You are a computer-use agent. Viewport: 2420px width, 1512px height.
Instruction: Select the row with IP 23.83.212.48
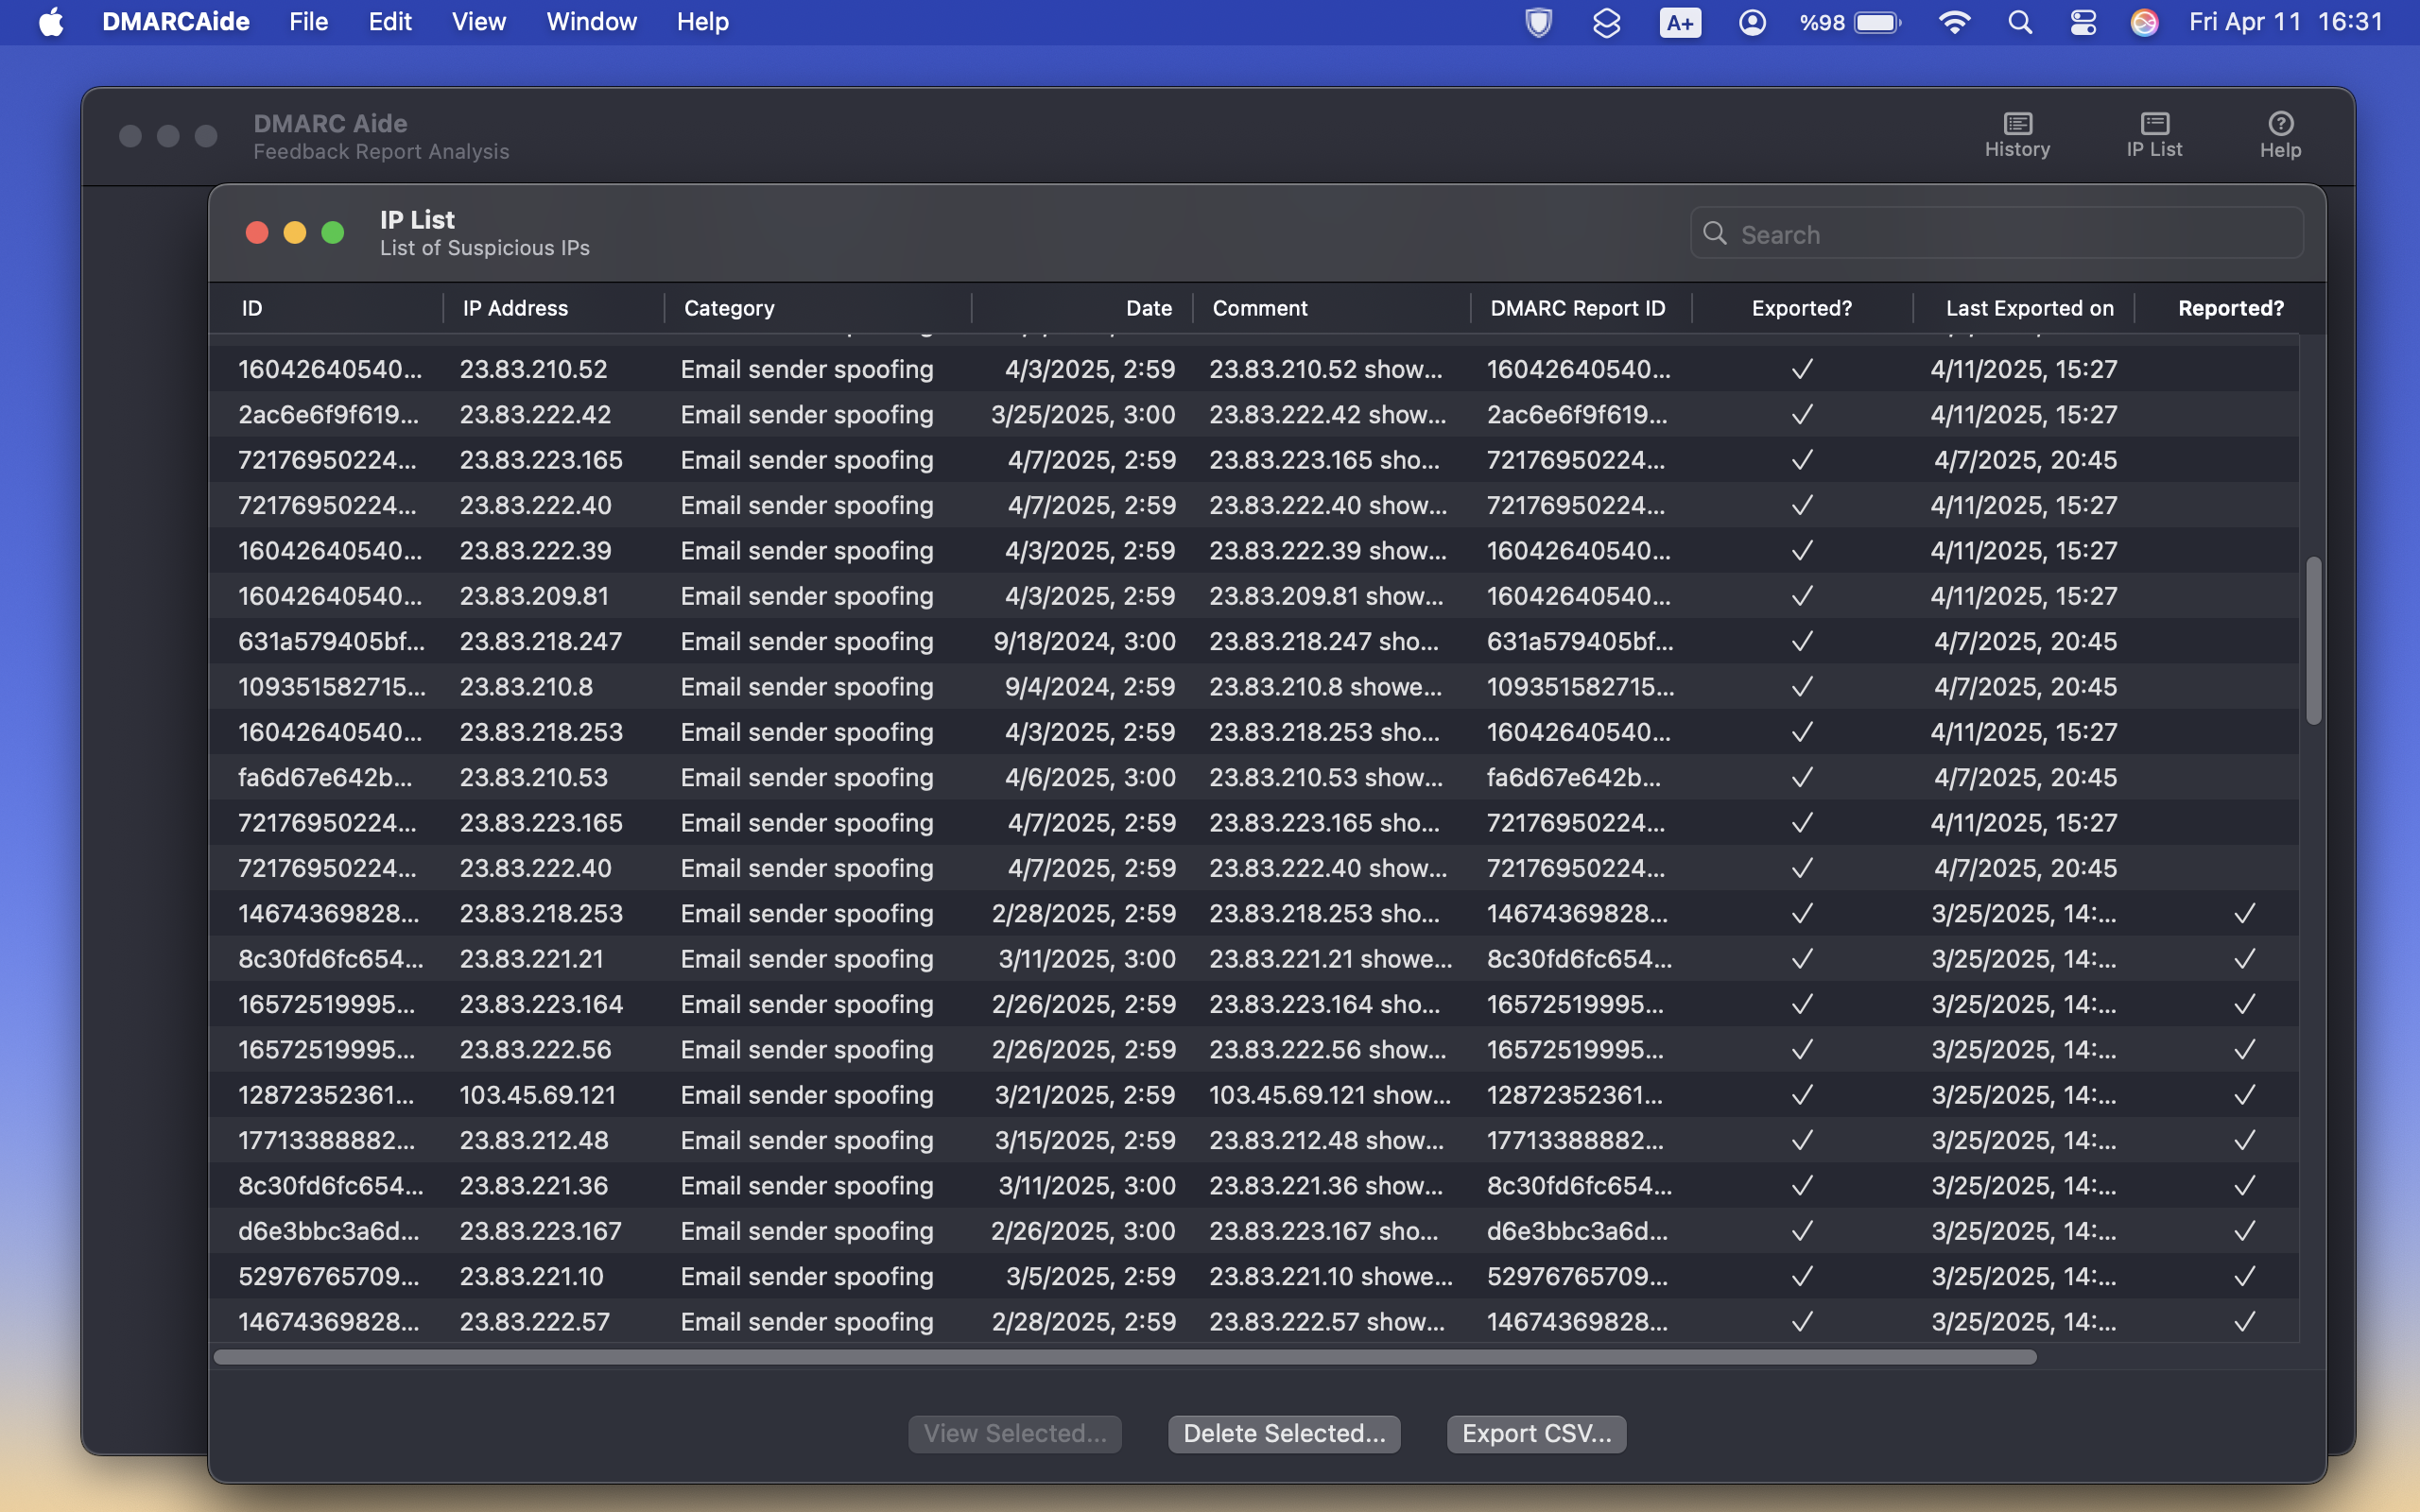pos(1254,1140)
